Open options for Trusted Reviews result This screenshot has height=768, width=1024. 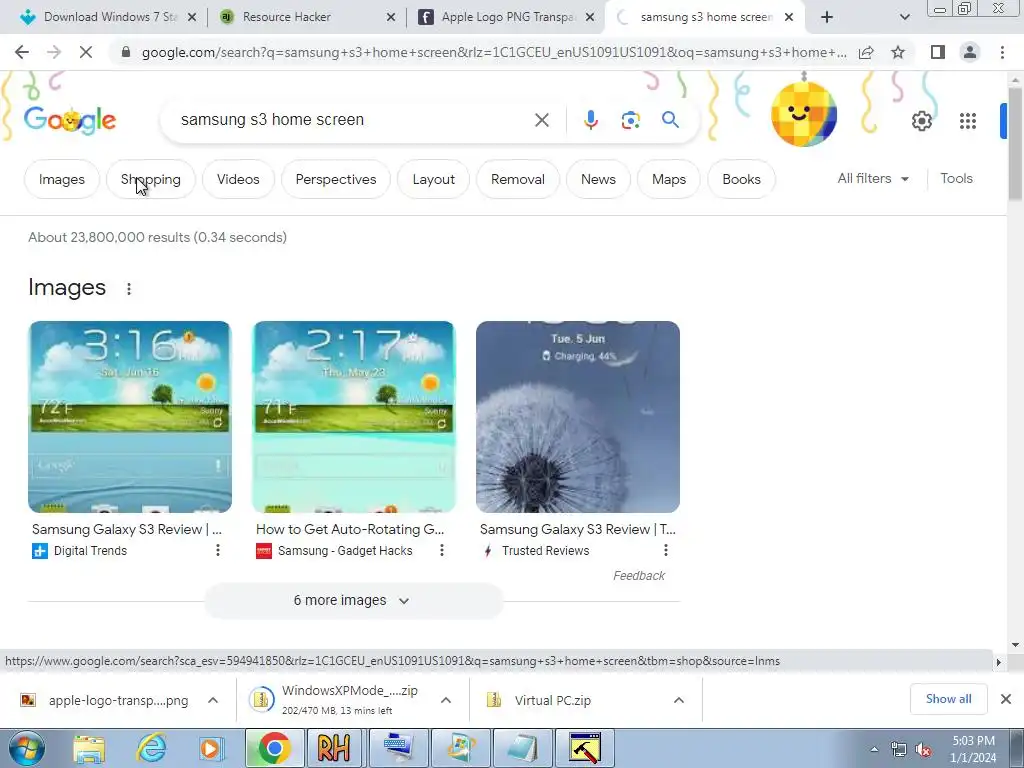click(665, 551)
